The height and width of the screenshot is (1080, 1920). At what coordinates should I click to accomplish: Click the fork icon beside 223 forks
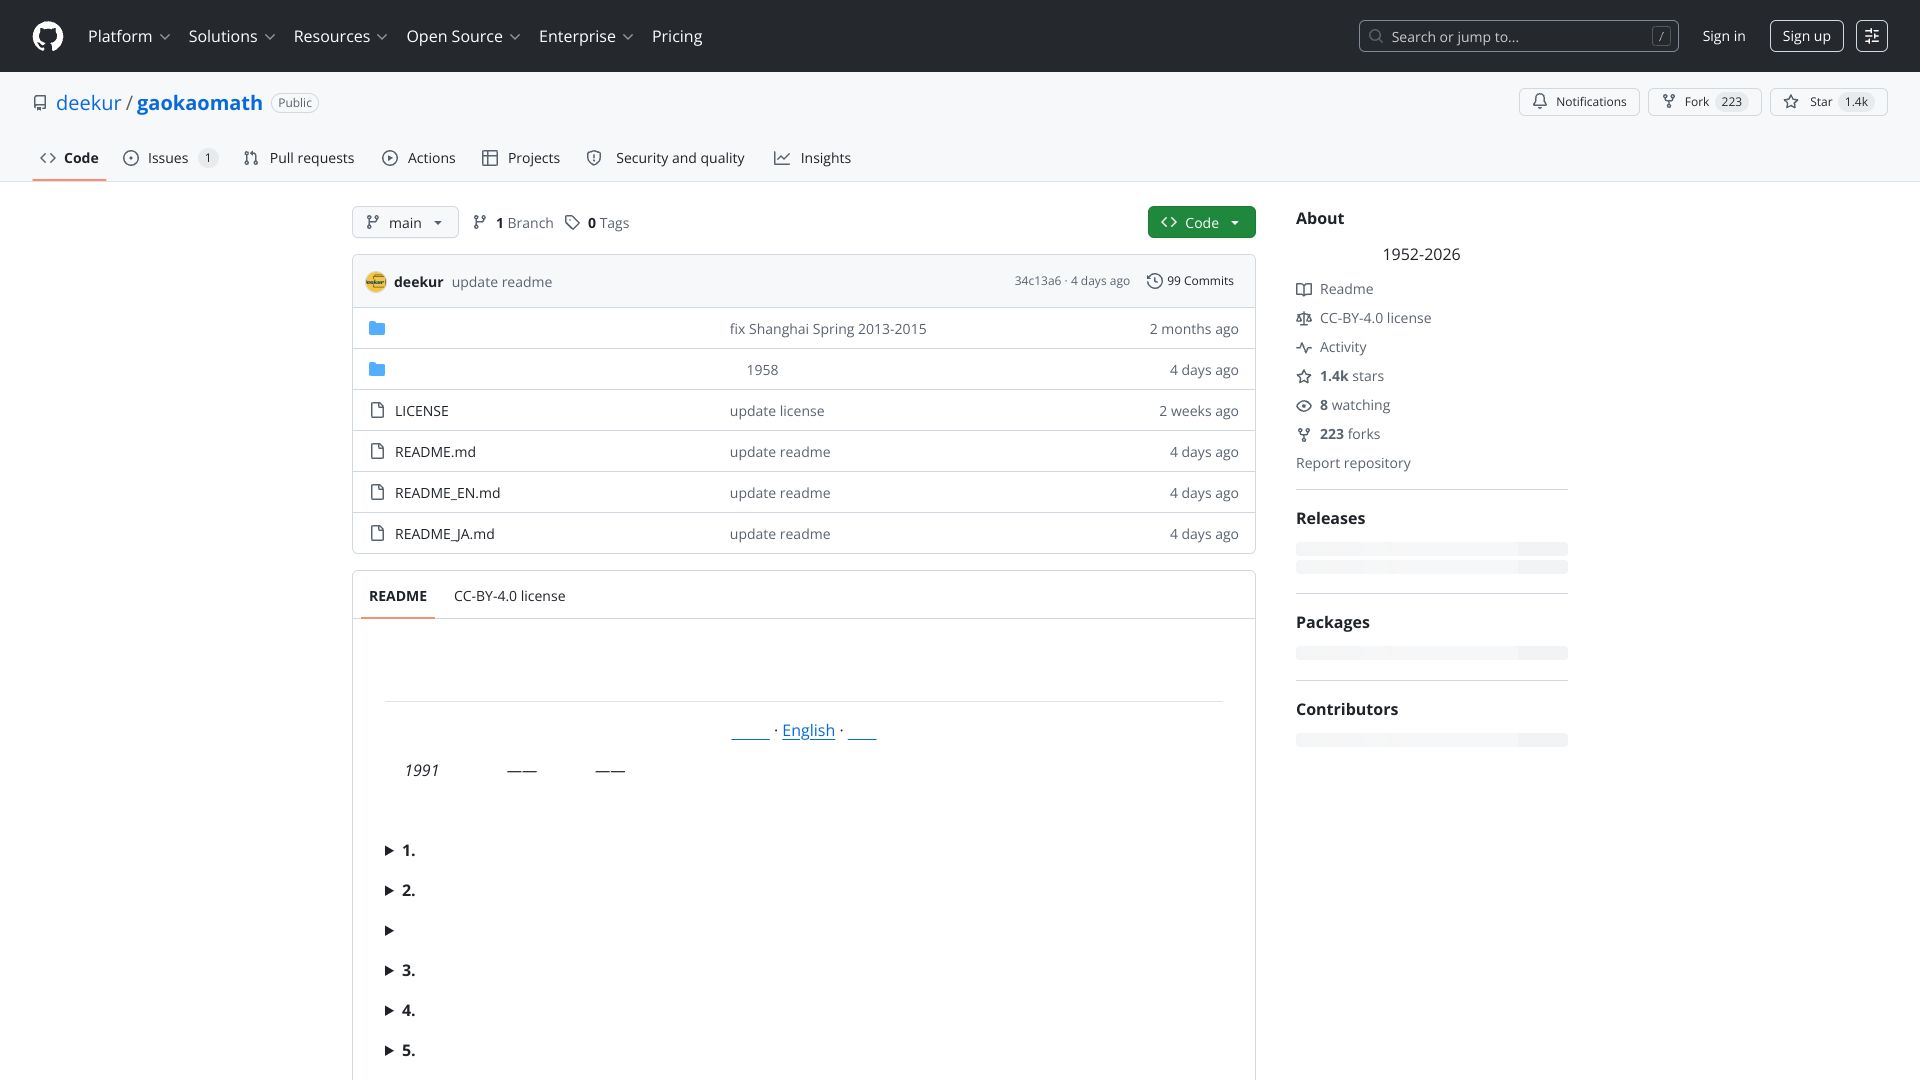(1304, 434)
